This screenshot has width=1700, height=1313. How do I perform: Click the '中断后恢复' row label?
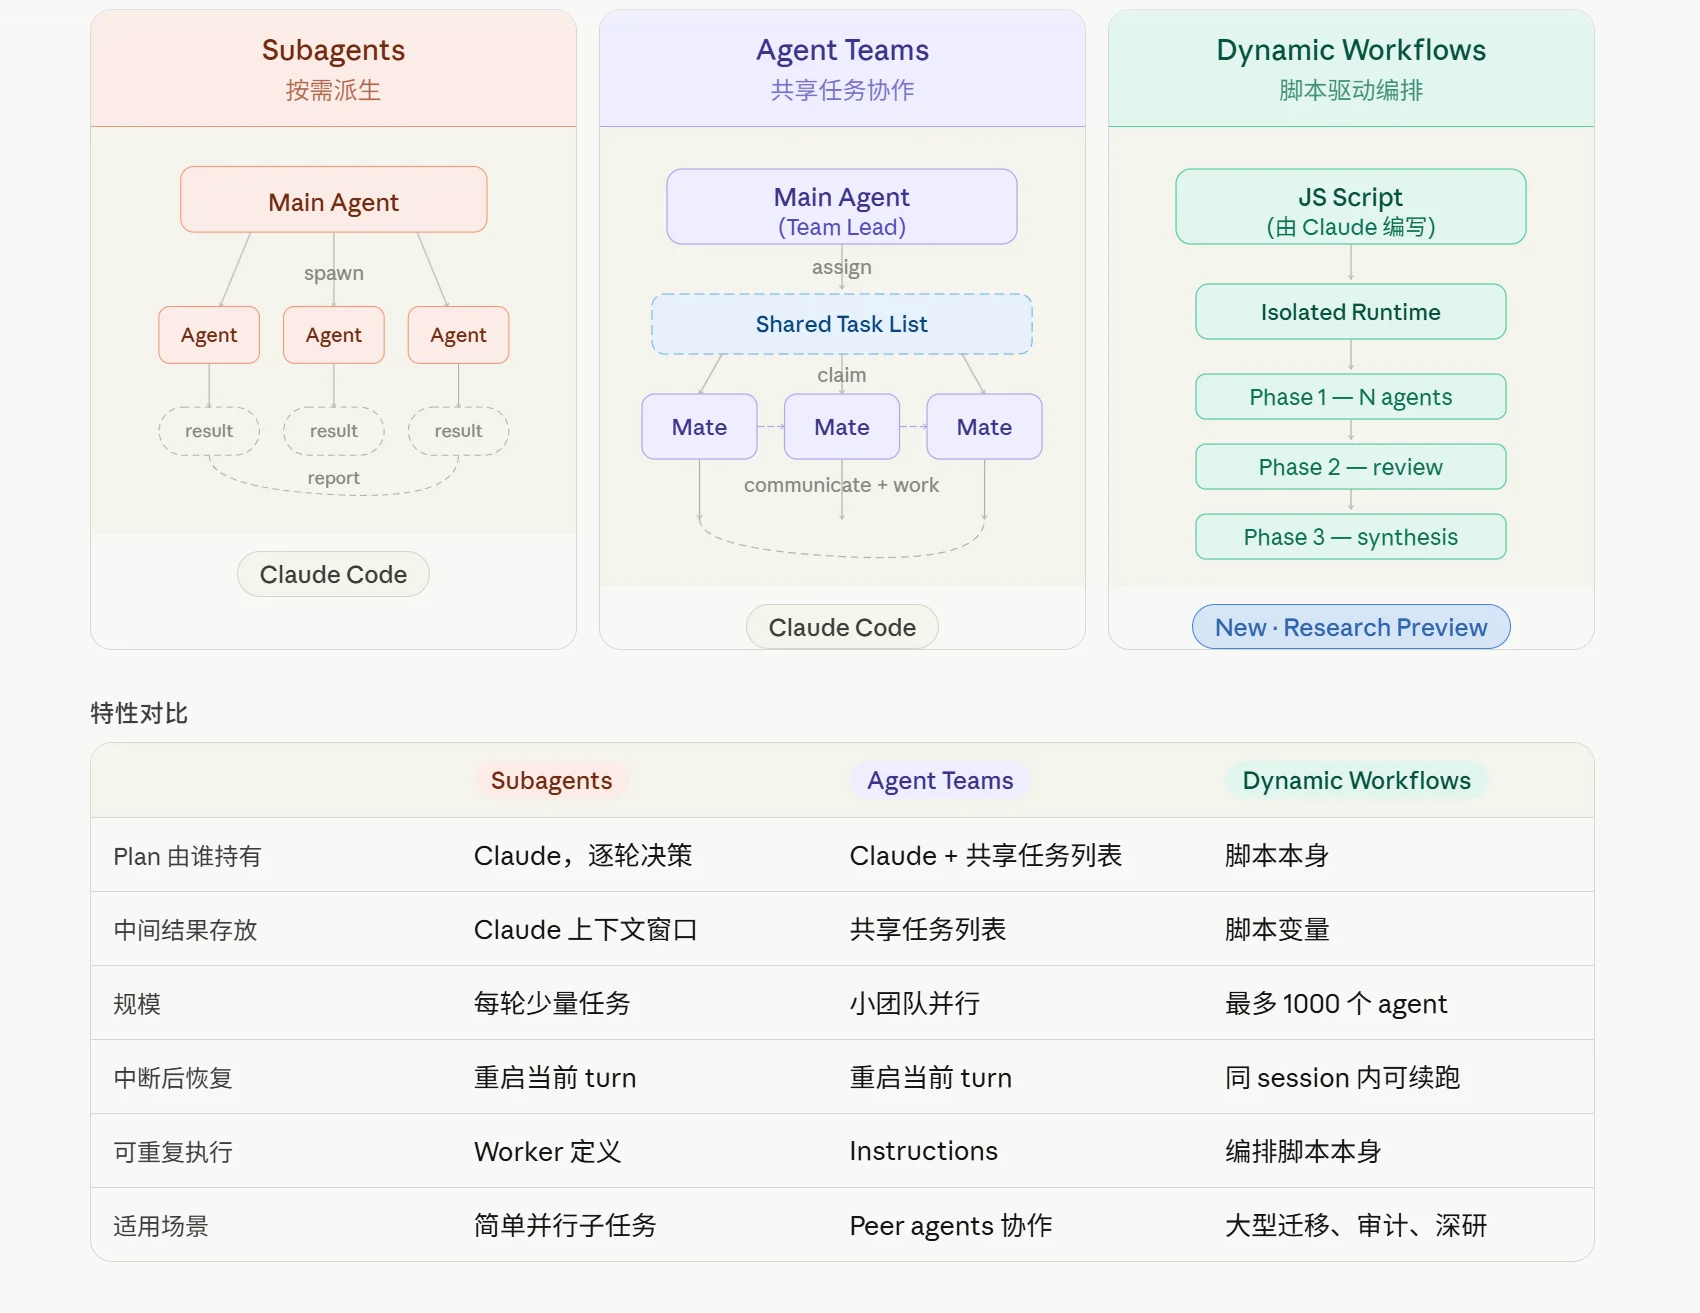[173, 1078]
